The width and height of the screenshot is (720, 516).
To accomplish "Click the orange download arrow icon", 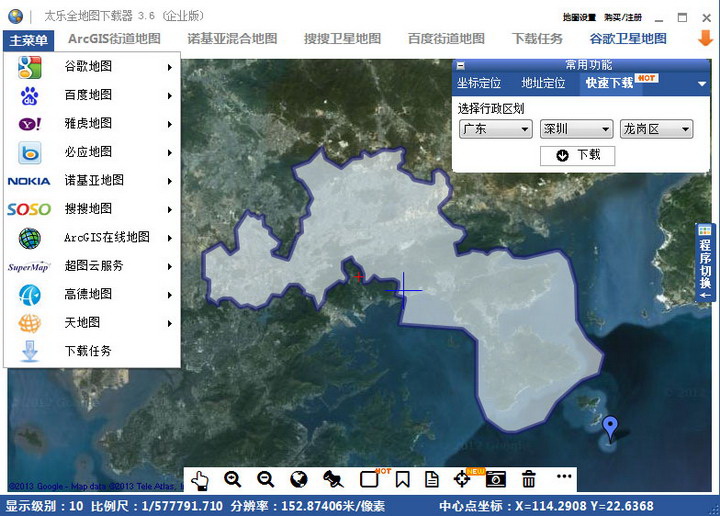I will click(x=704, y=38).
